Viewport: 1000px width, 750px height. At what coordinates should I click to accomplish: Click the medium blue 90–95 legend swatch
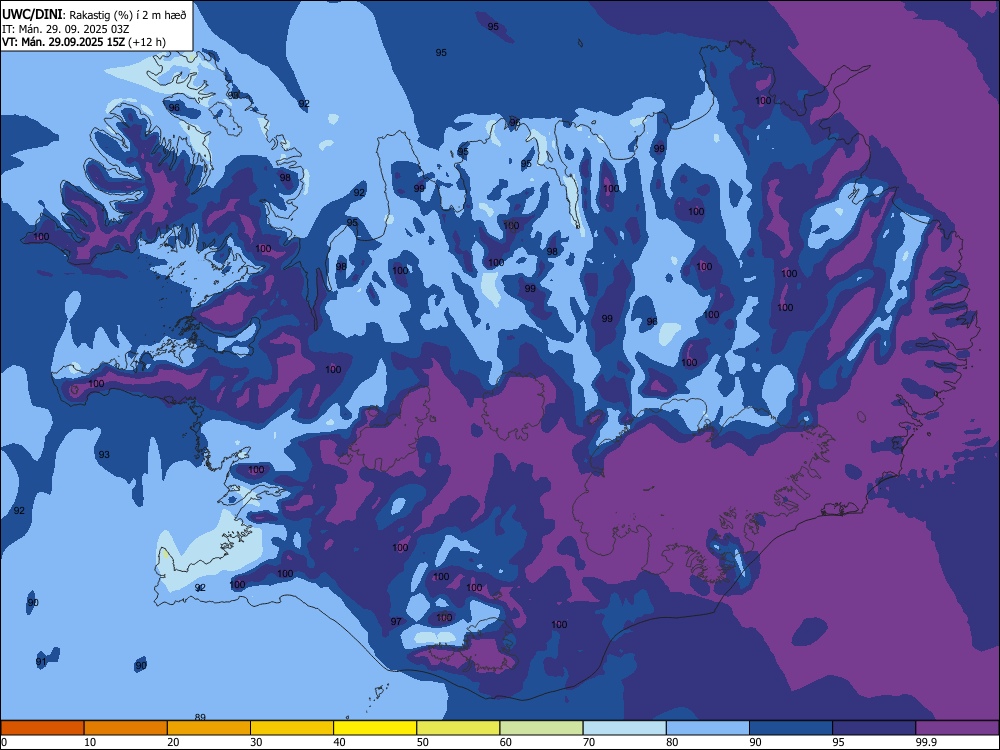coord(791,728)
